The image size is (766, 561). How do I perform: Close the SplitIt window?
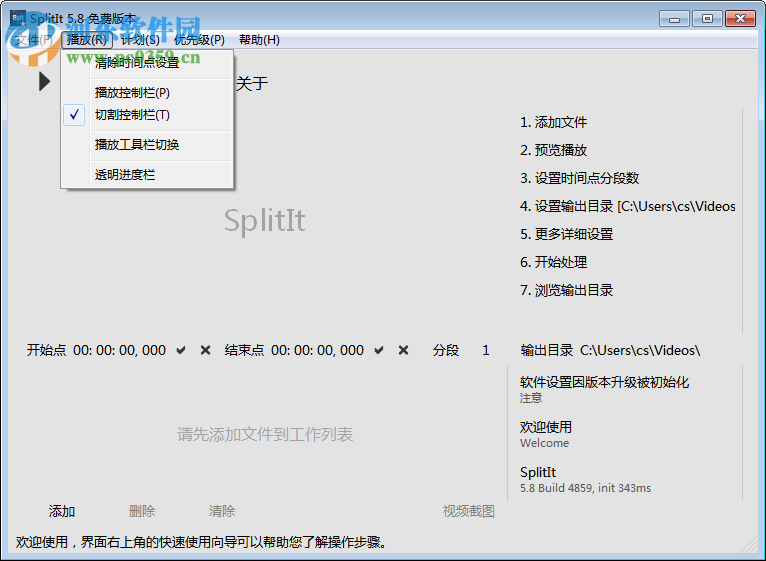(x=740, y=19)
